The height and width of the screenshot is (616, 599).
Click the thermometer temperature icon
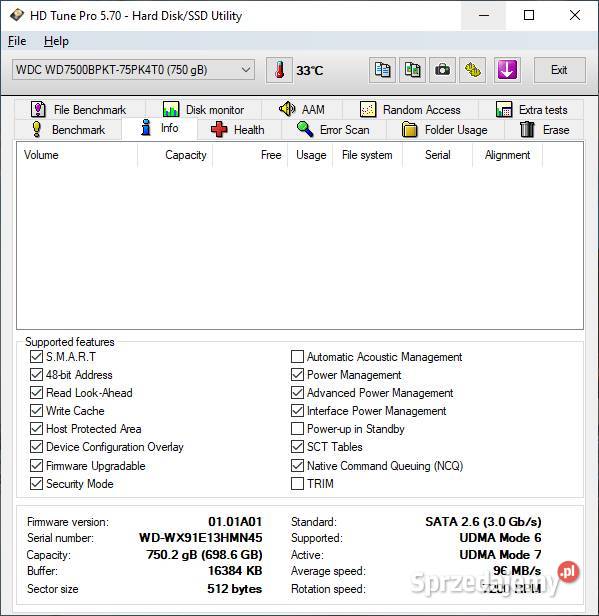279,70
